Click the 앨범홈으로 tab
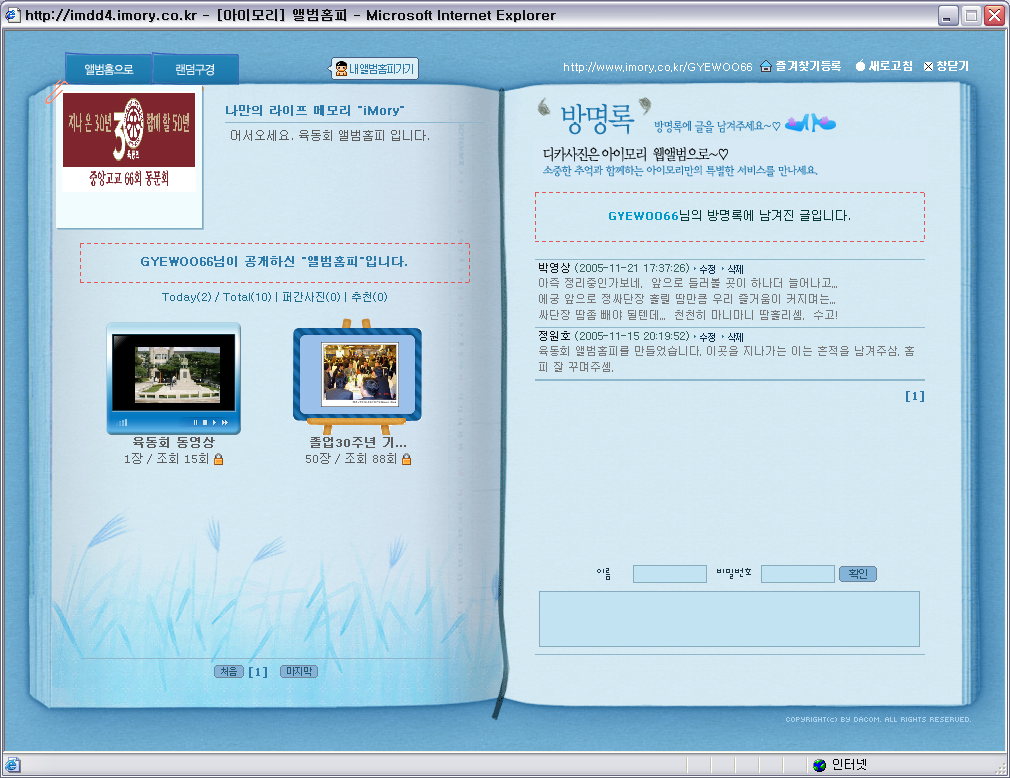 click(x=108, y=69)
